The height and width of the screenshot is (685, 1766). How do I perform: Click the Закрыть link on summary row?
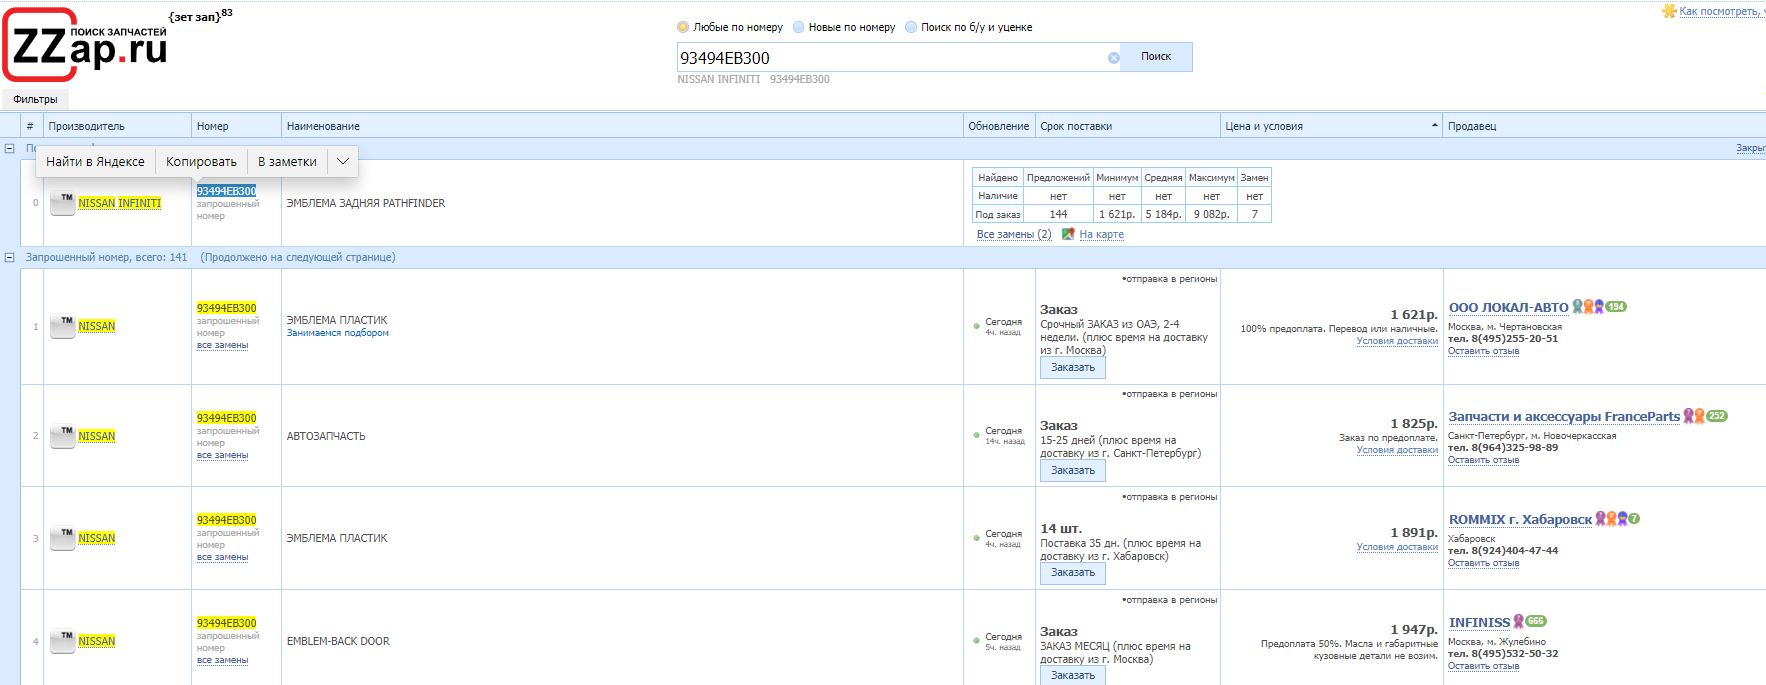click(1750, 148)
